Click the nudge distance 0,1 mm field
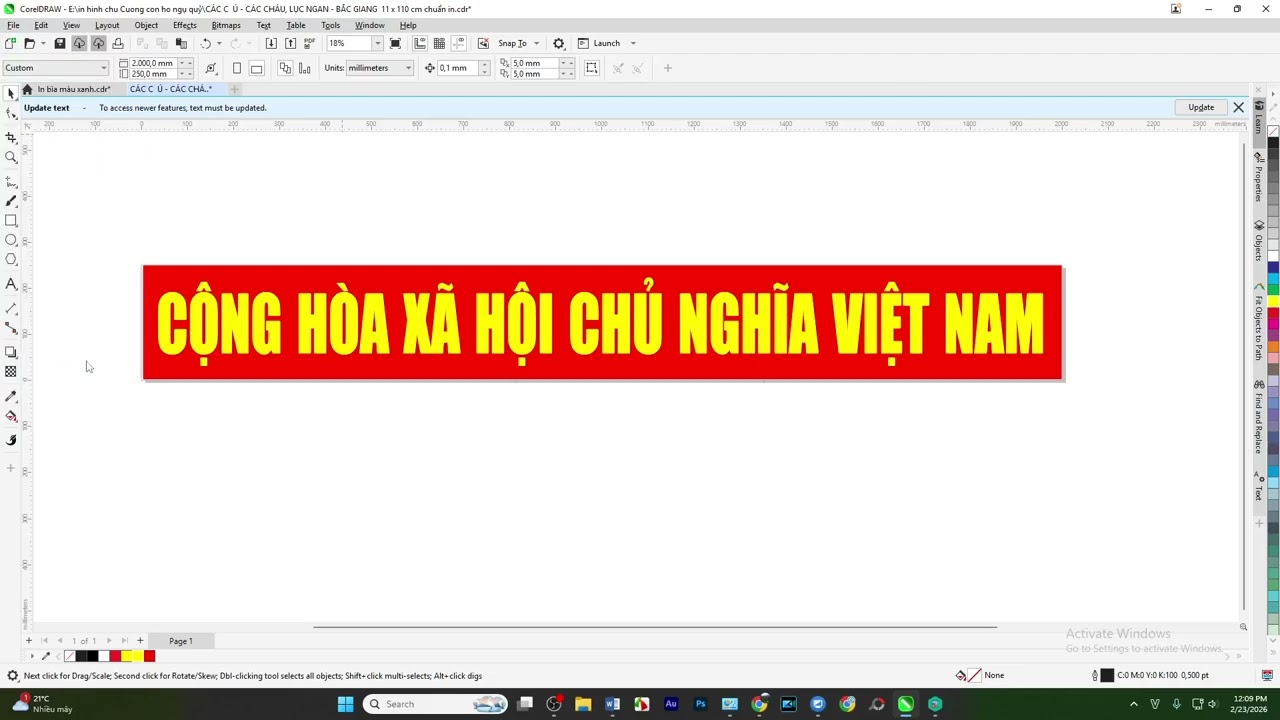The width and height of the screenshot is (1280, 720). coord(456,68)
